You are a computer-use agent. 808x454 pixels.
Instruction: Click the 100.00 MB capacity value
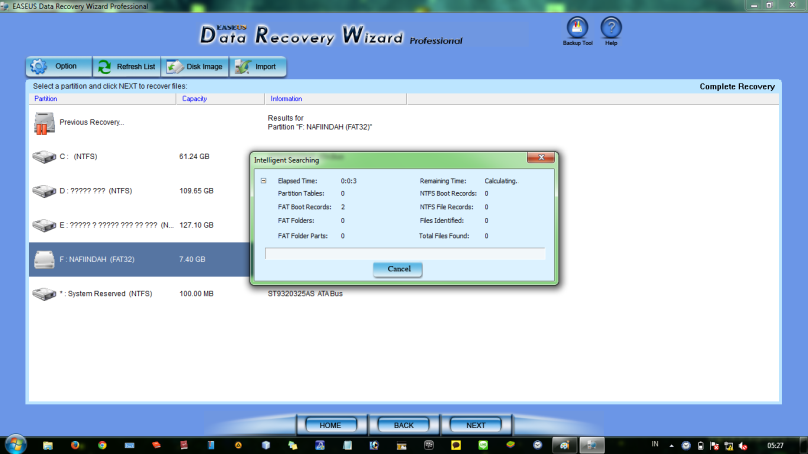196,294
